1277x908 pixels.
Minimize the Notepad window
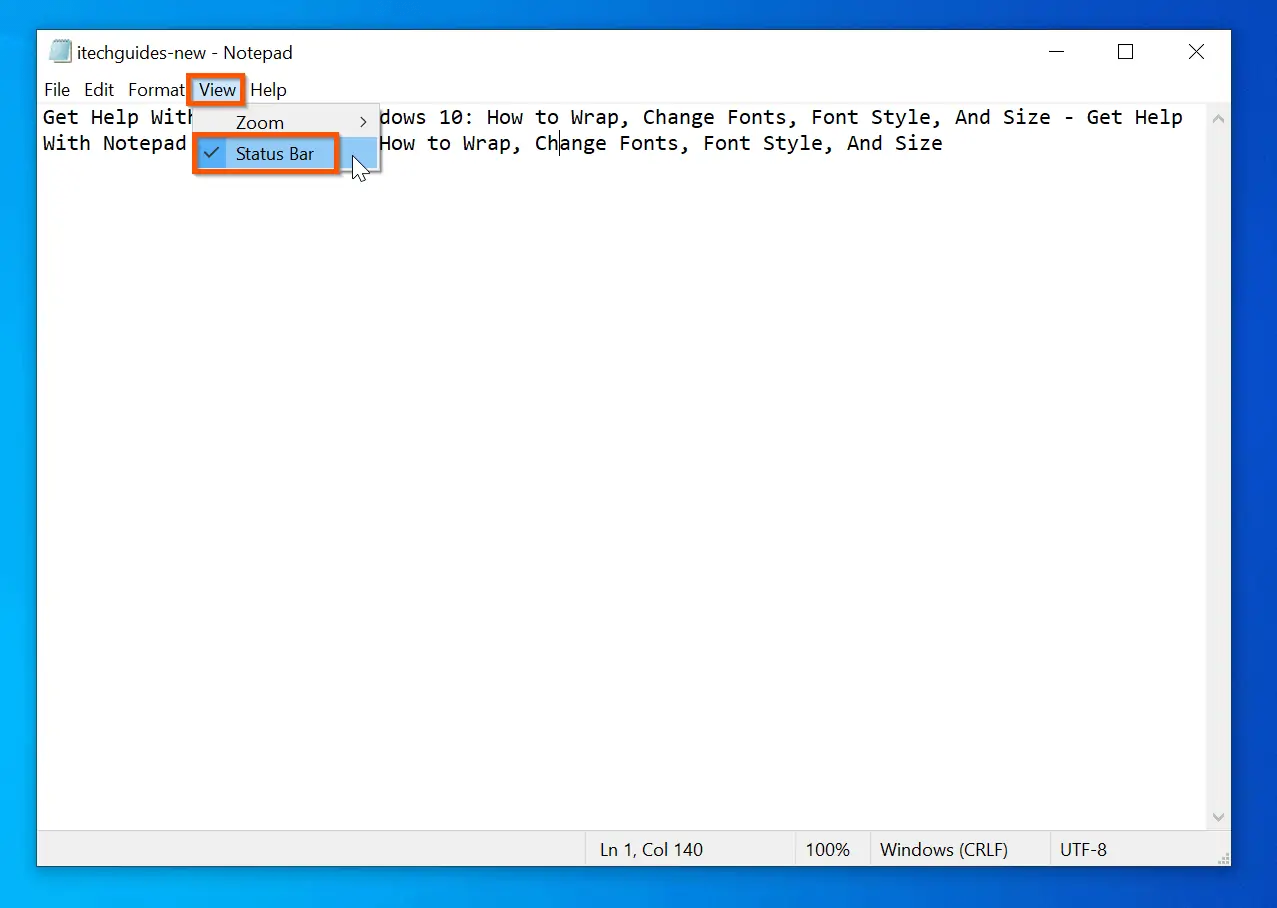point(1055,52)
